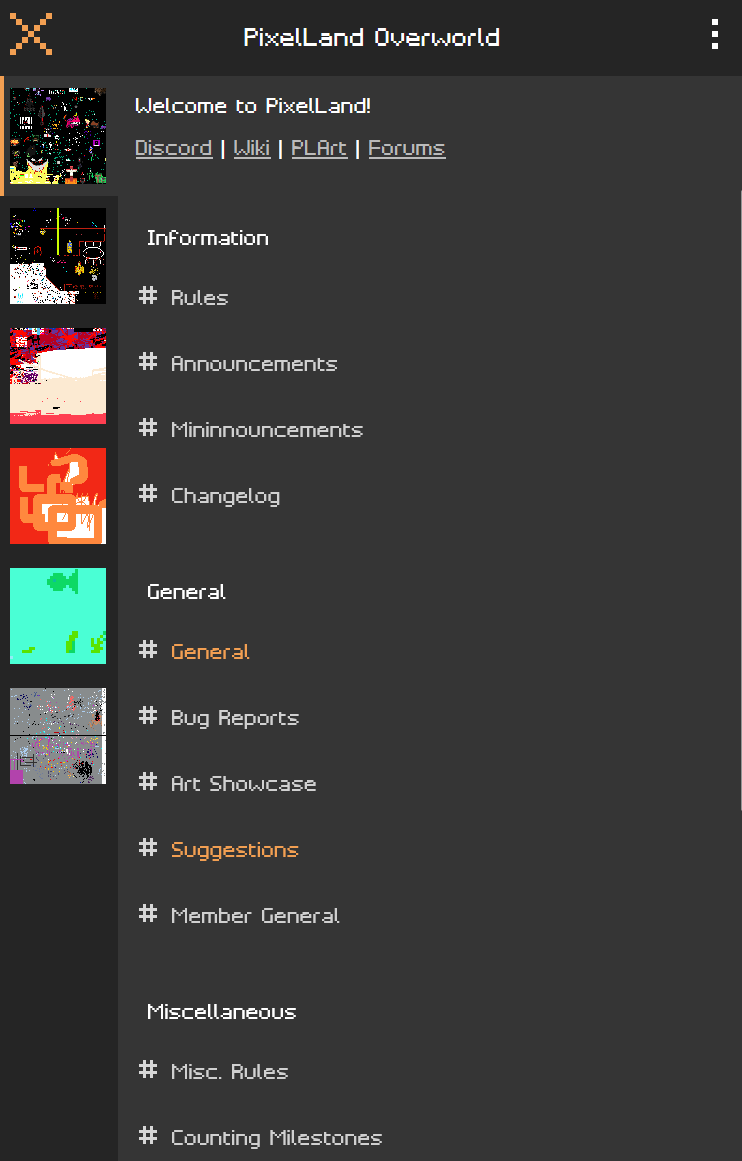Click the hash icon beside Changelog

pyautogui.click(x=148, y=493)
